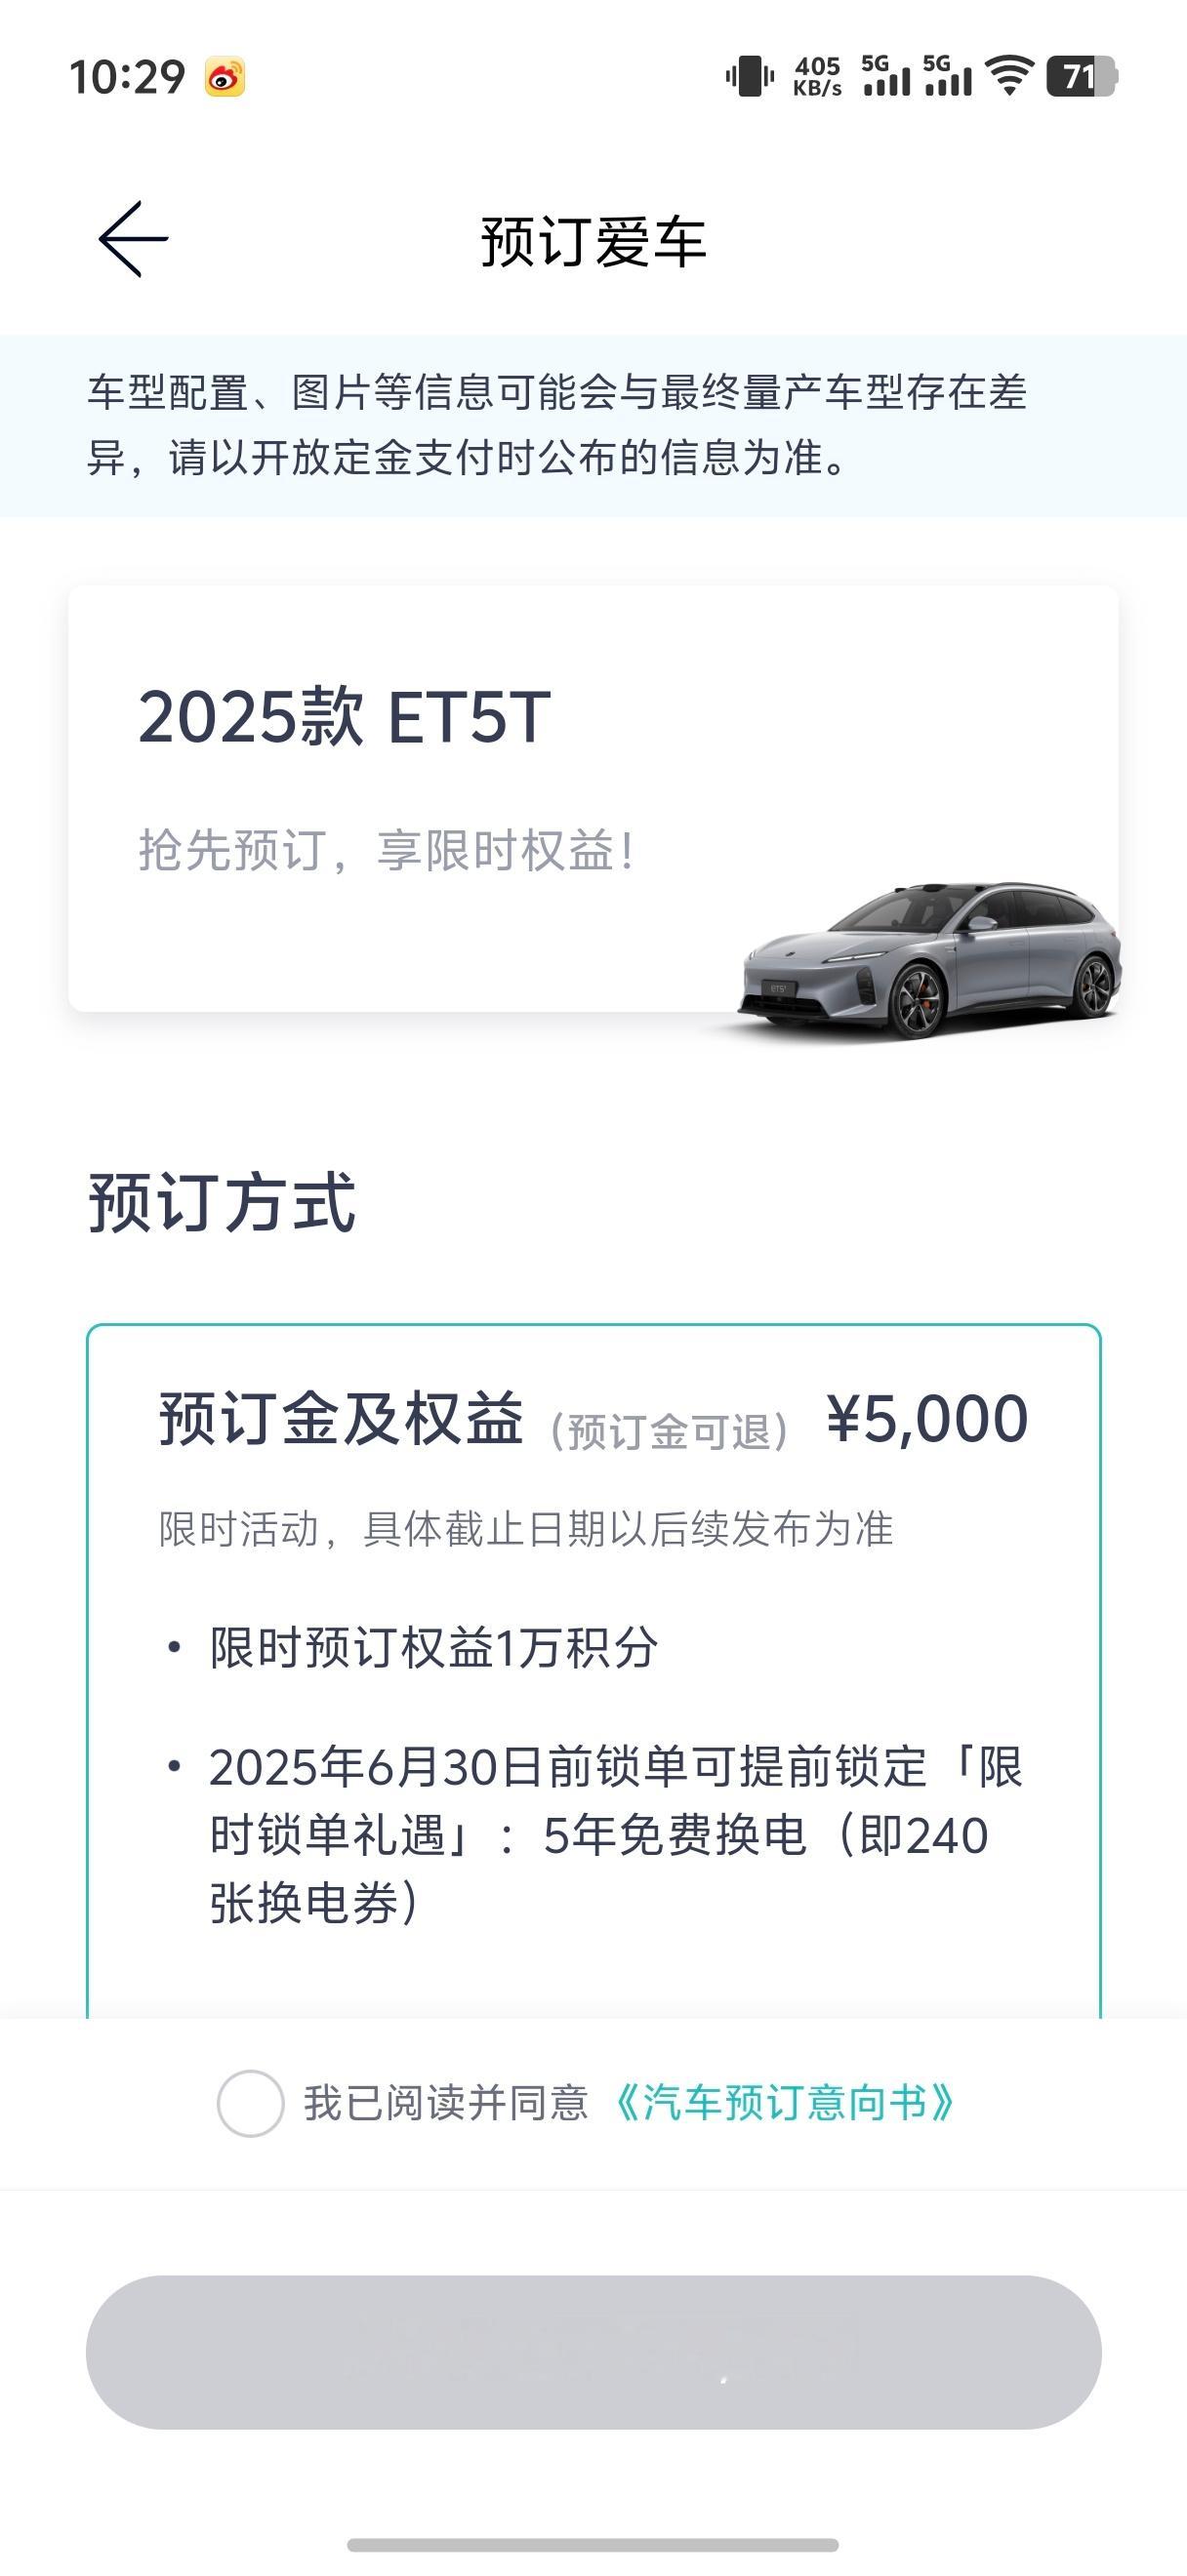Tap the second 5G signal icon
1187x2576 pixels.
[x=947, y=76]
